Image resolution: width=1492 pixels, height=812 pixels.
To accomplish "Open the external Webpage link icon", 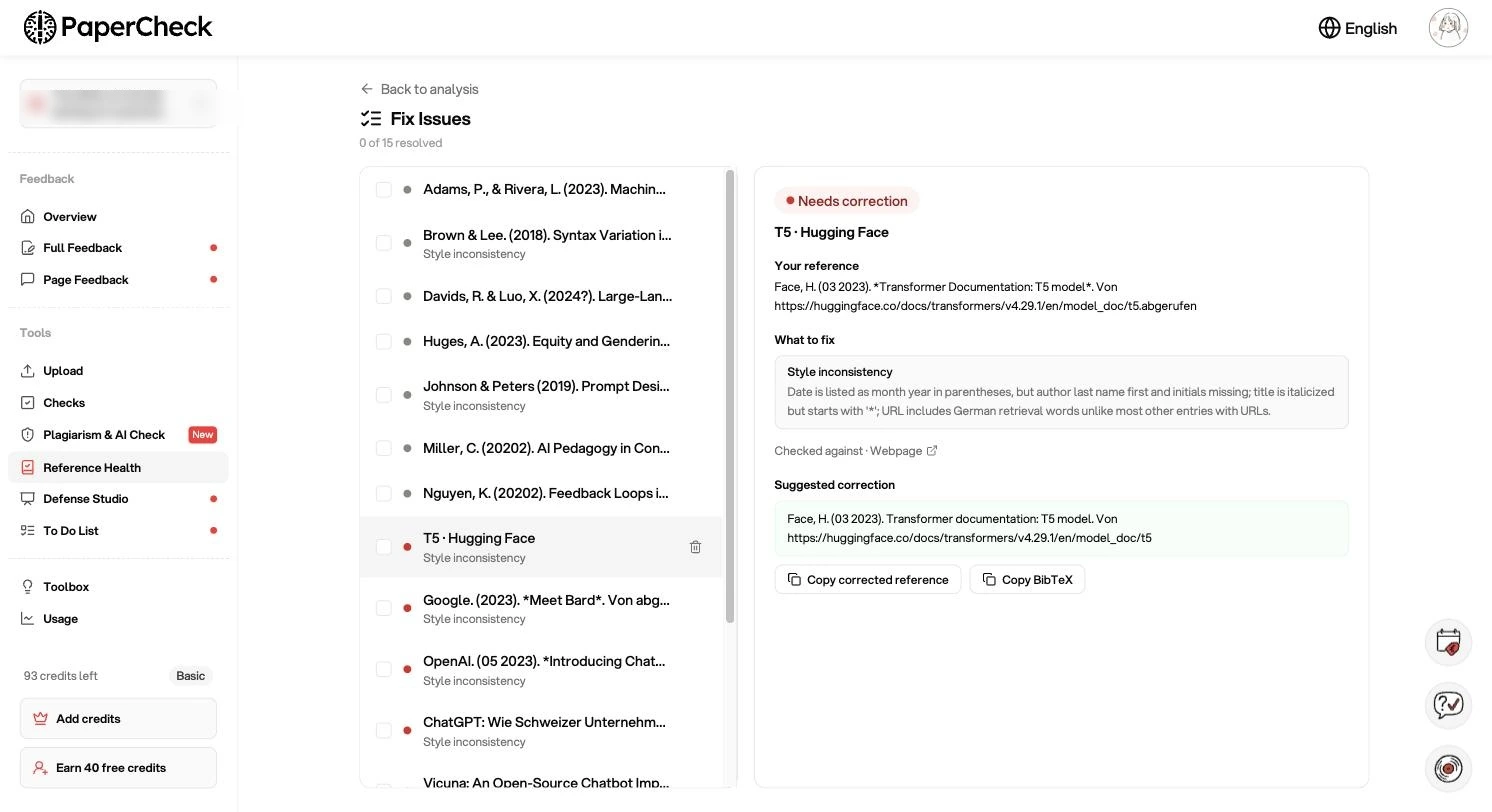I will [932, 451].
